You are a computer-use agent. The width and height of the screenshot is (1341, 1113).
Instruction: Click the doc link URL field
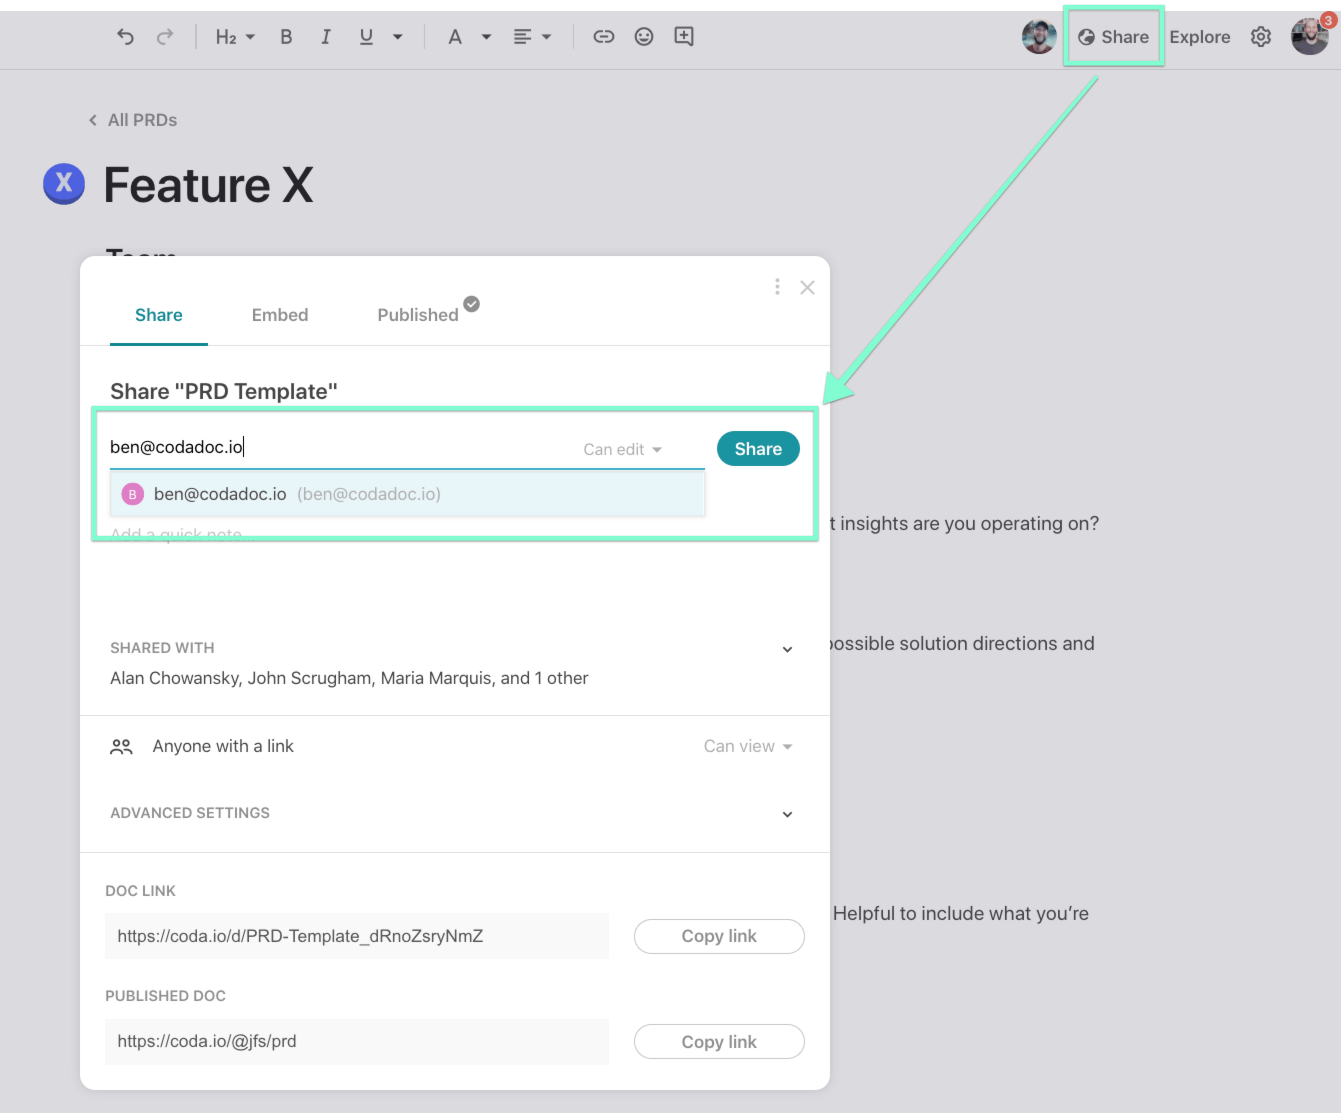click(x=357, y=936)
